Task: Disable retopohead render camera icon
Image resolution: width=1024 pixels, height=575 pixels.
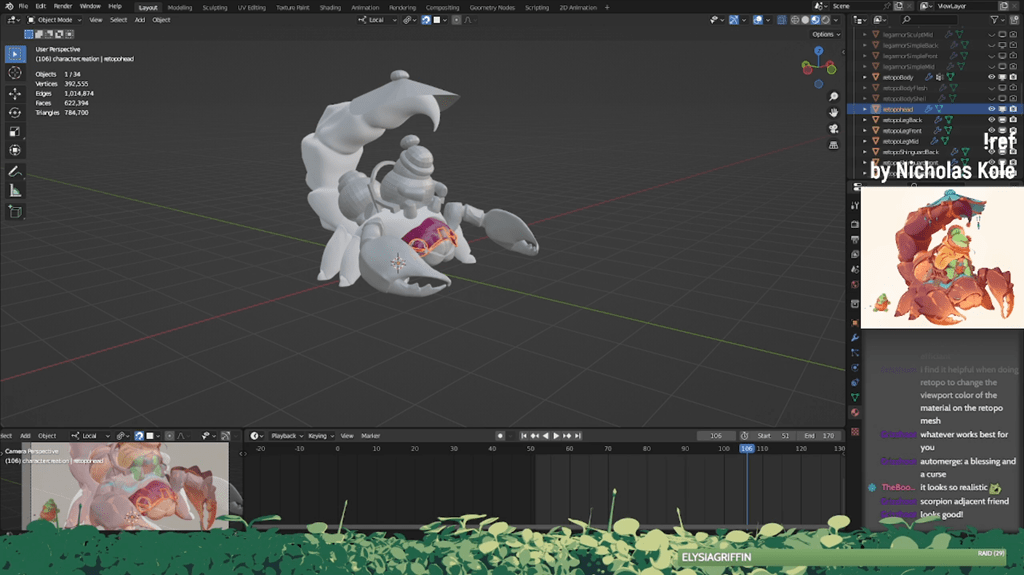Action: click(x=1013, y=109)
